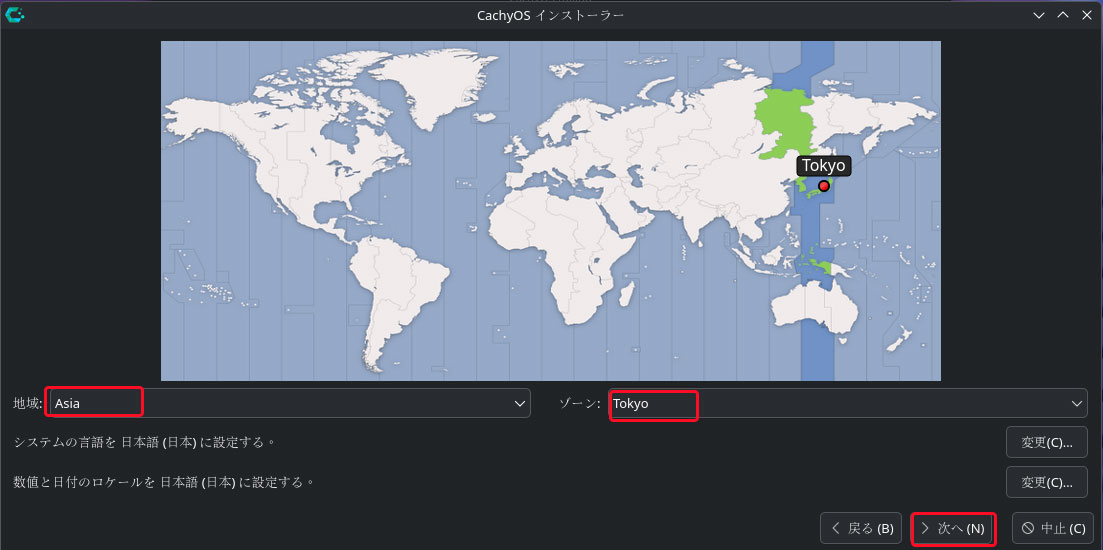Click the システムの言語を 日本語 text line
The width and height of the screenshot is (1103, 550).
(x=144, y=442)
